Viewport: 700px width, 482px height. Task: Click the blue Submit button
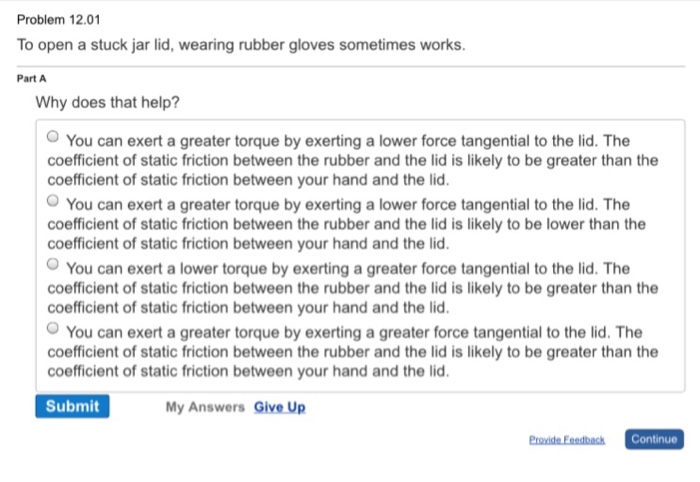coord(73,406)
